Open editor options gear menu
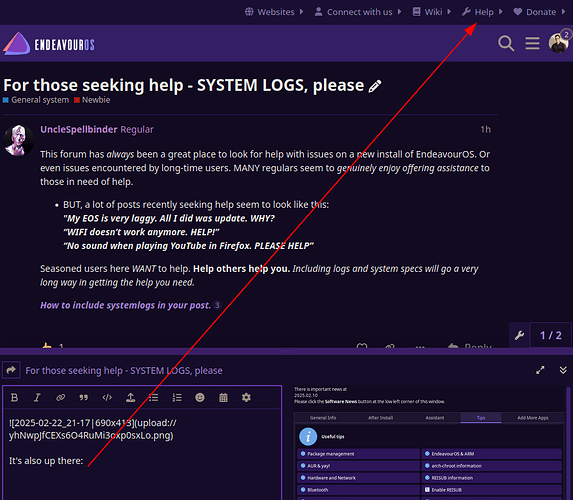 (246, 397)
